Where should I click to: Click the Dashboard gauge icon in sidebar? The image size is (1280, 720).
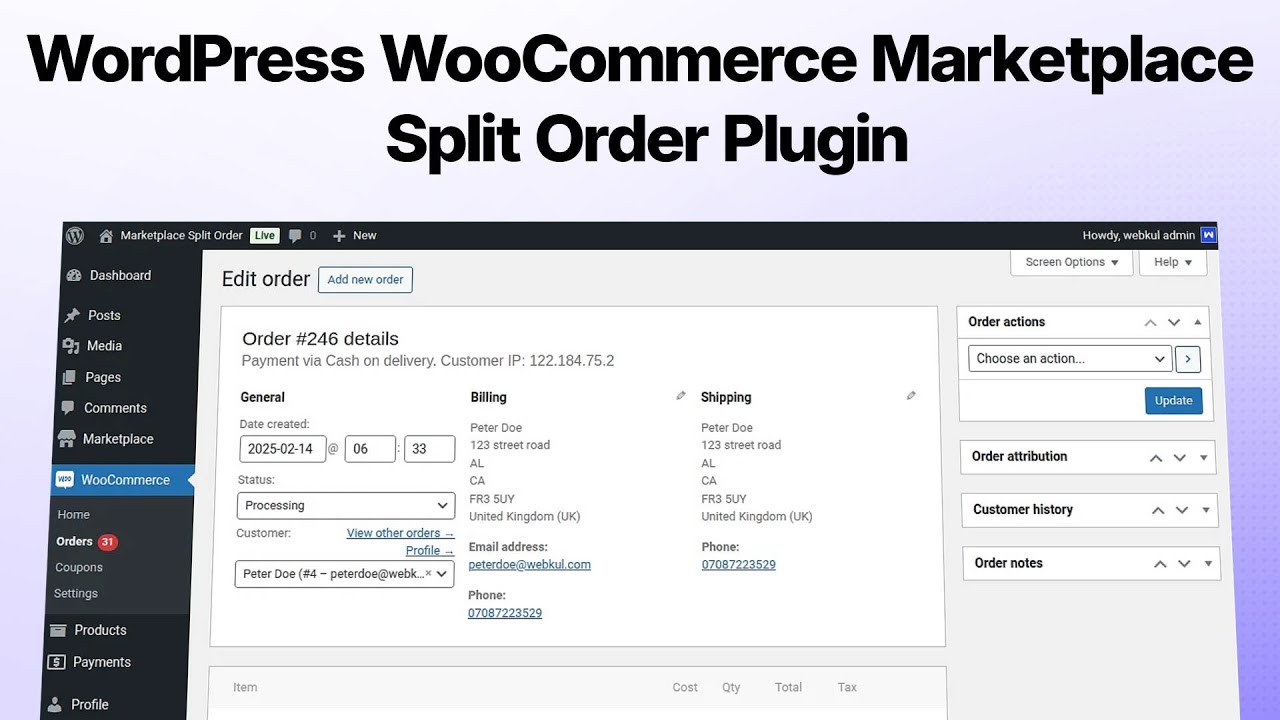point(73,276)
